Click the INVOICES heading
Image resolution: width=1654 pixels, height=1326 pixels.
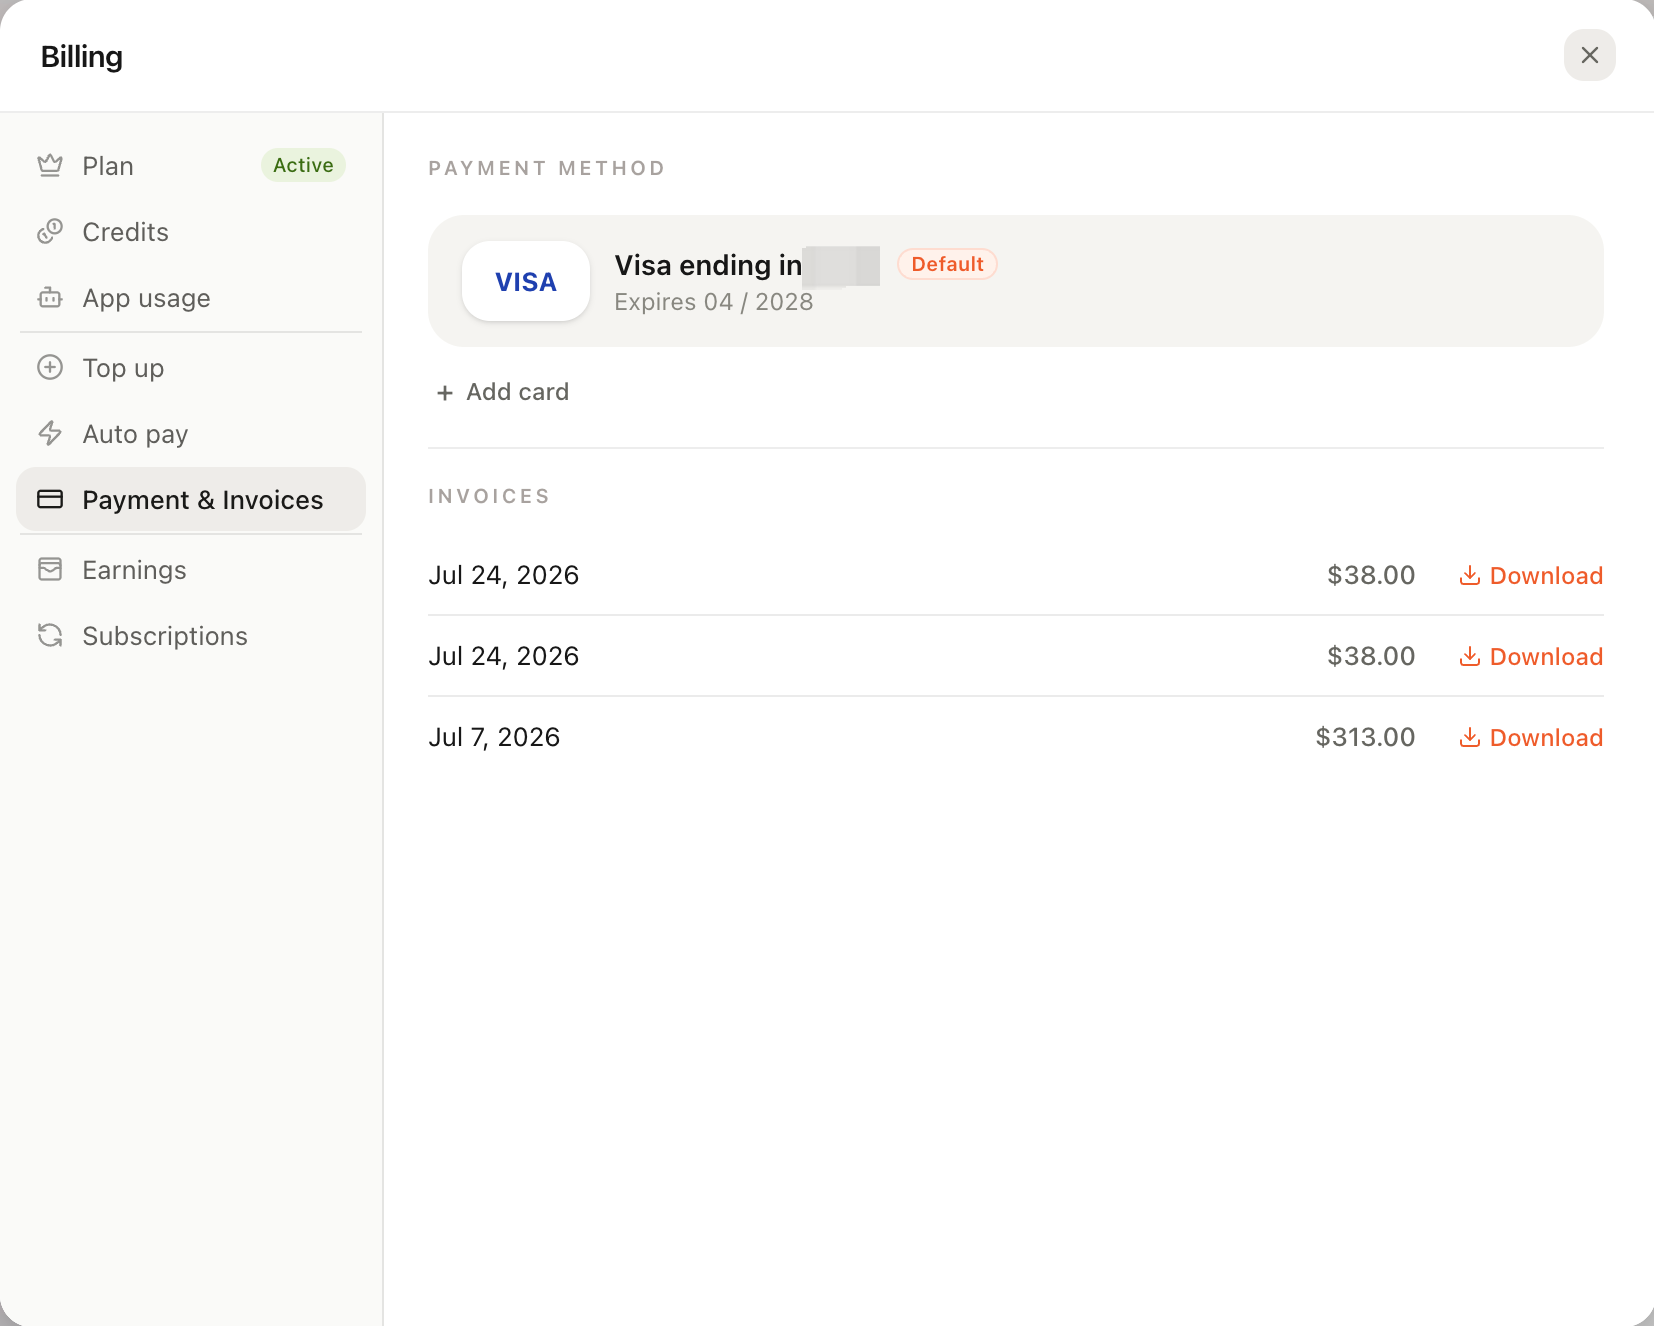coord(489,496)
